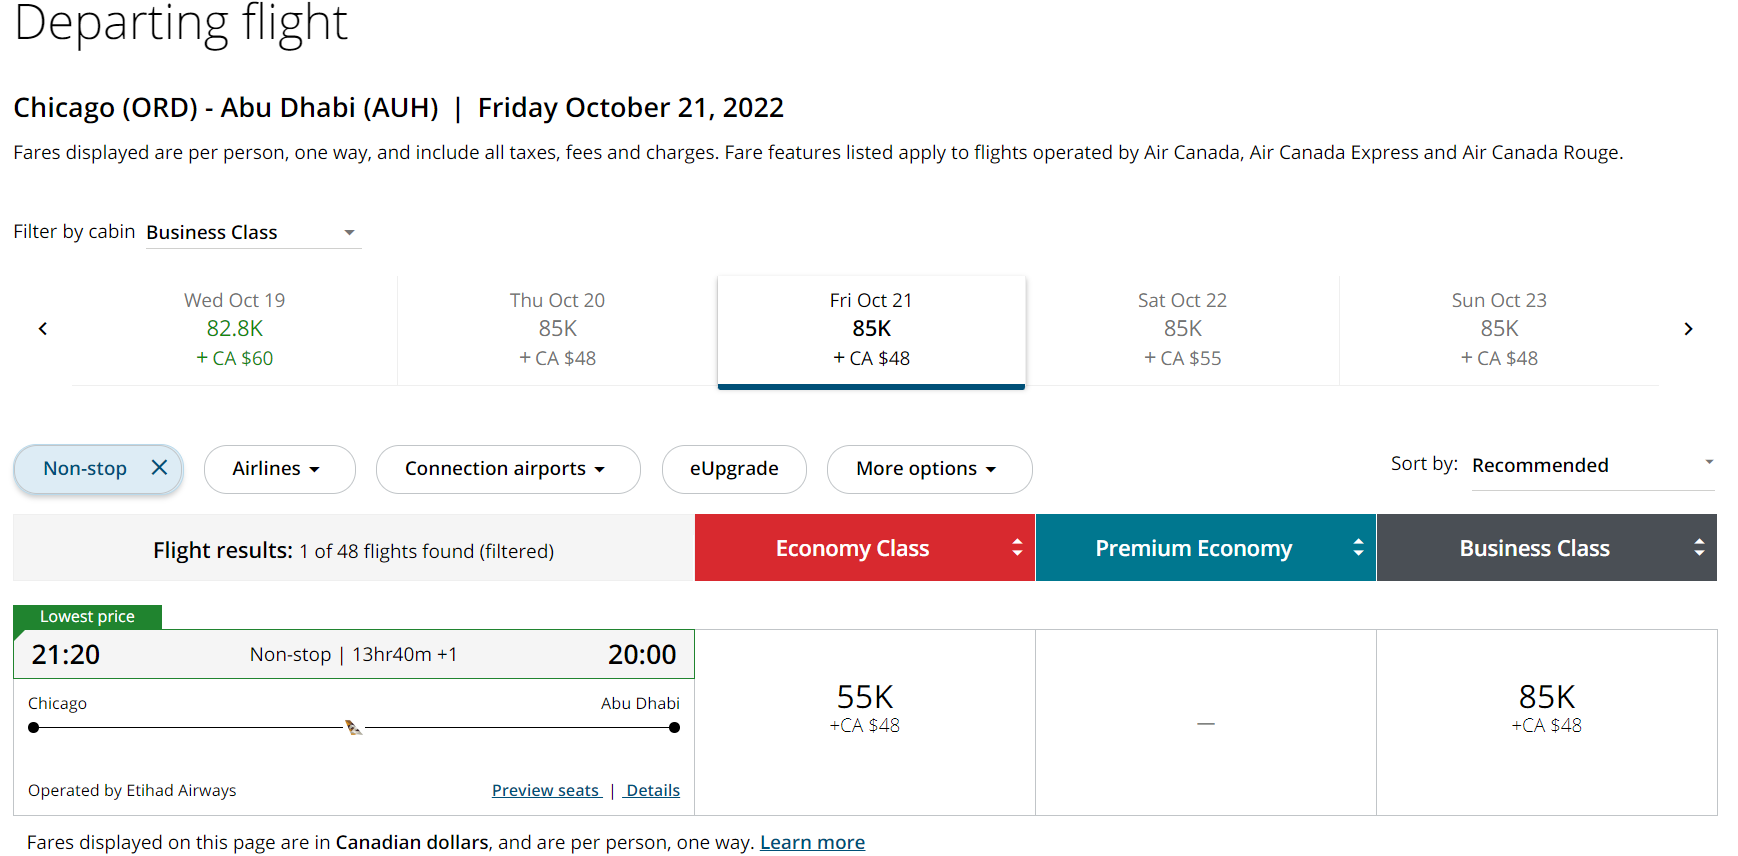This screenshot has width=1738, height=856.
Task: Select the Thu Oct 20 departure date
Action: click(557, 328)
